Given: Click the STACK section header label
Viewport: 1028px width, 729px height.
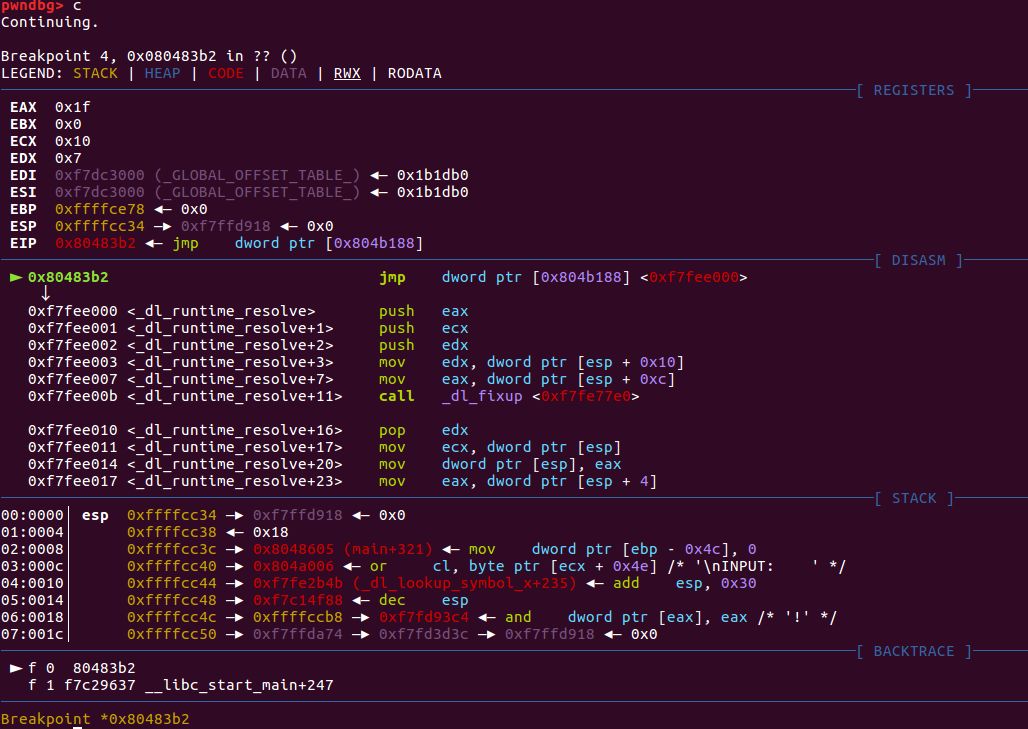Looking at the screenshot, I should [x=913, y=498].
